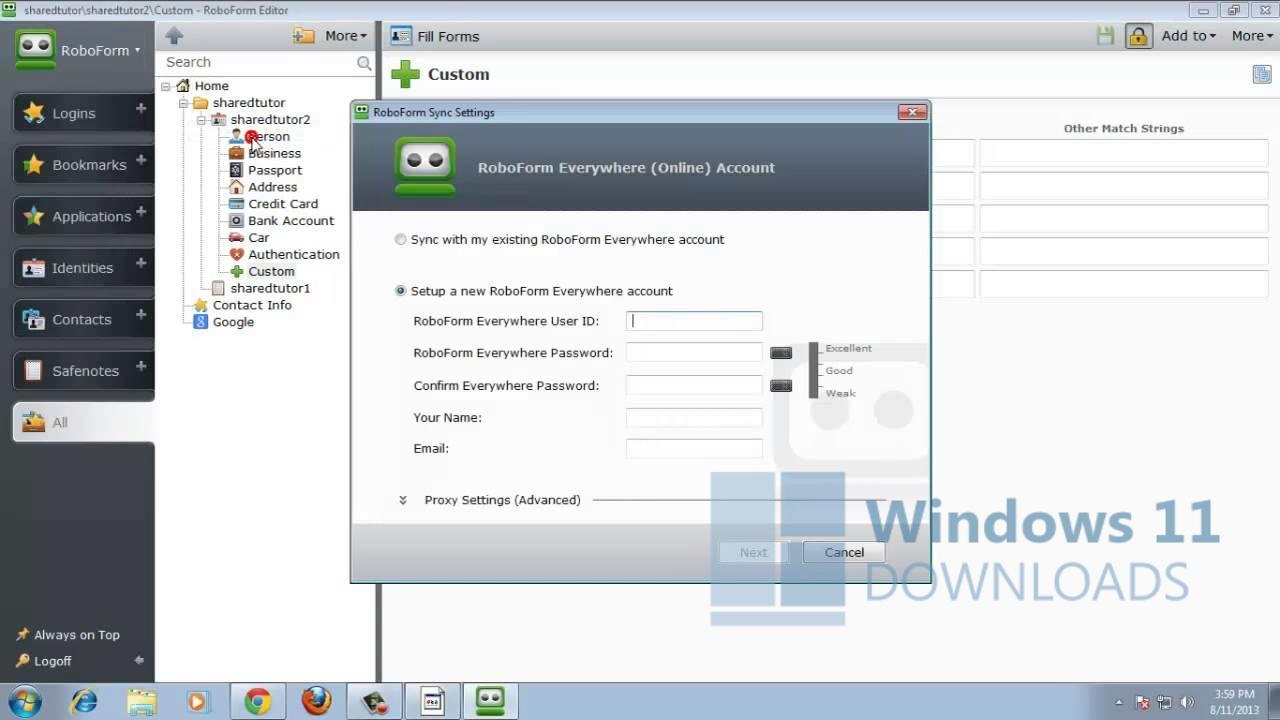The image size is (1280, 720).
Task: Select sync with existing RoboForm Everywhere account
Action: (x=400, y=239)
